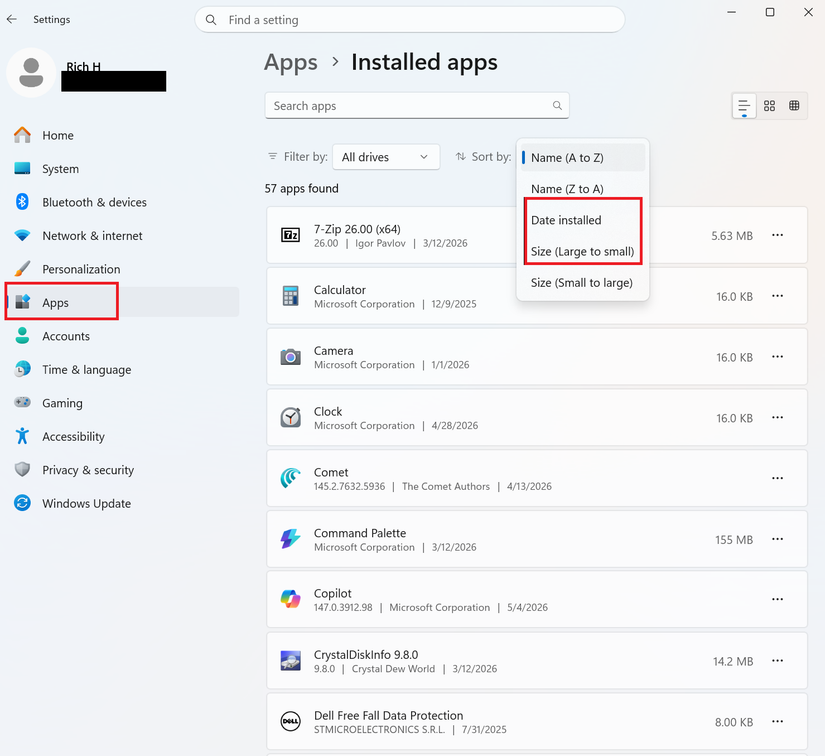Open more options for Calculator

tap(778, 296)
